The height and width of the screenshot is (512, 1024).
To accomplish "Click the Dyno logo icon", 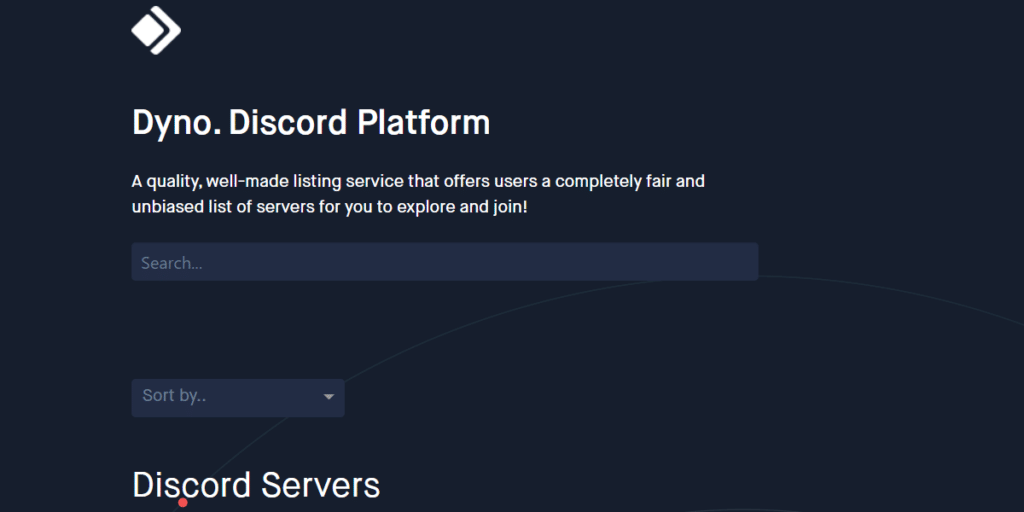I will (156, 30).
